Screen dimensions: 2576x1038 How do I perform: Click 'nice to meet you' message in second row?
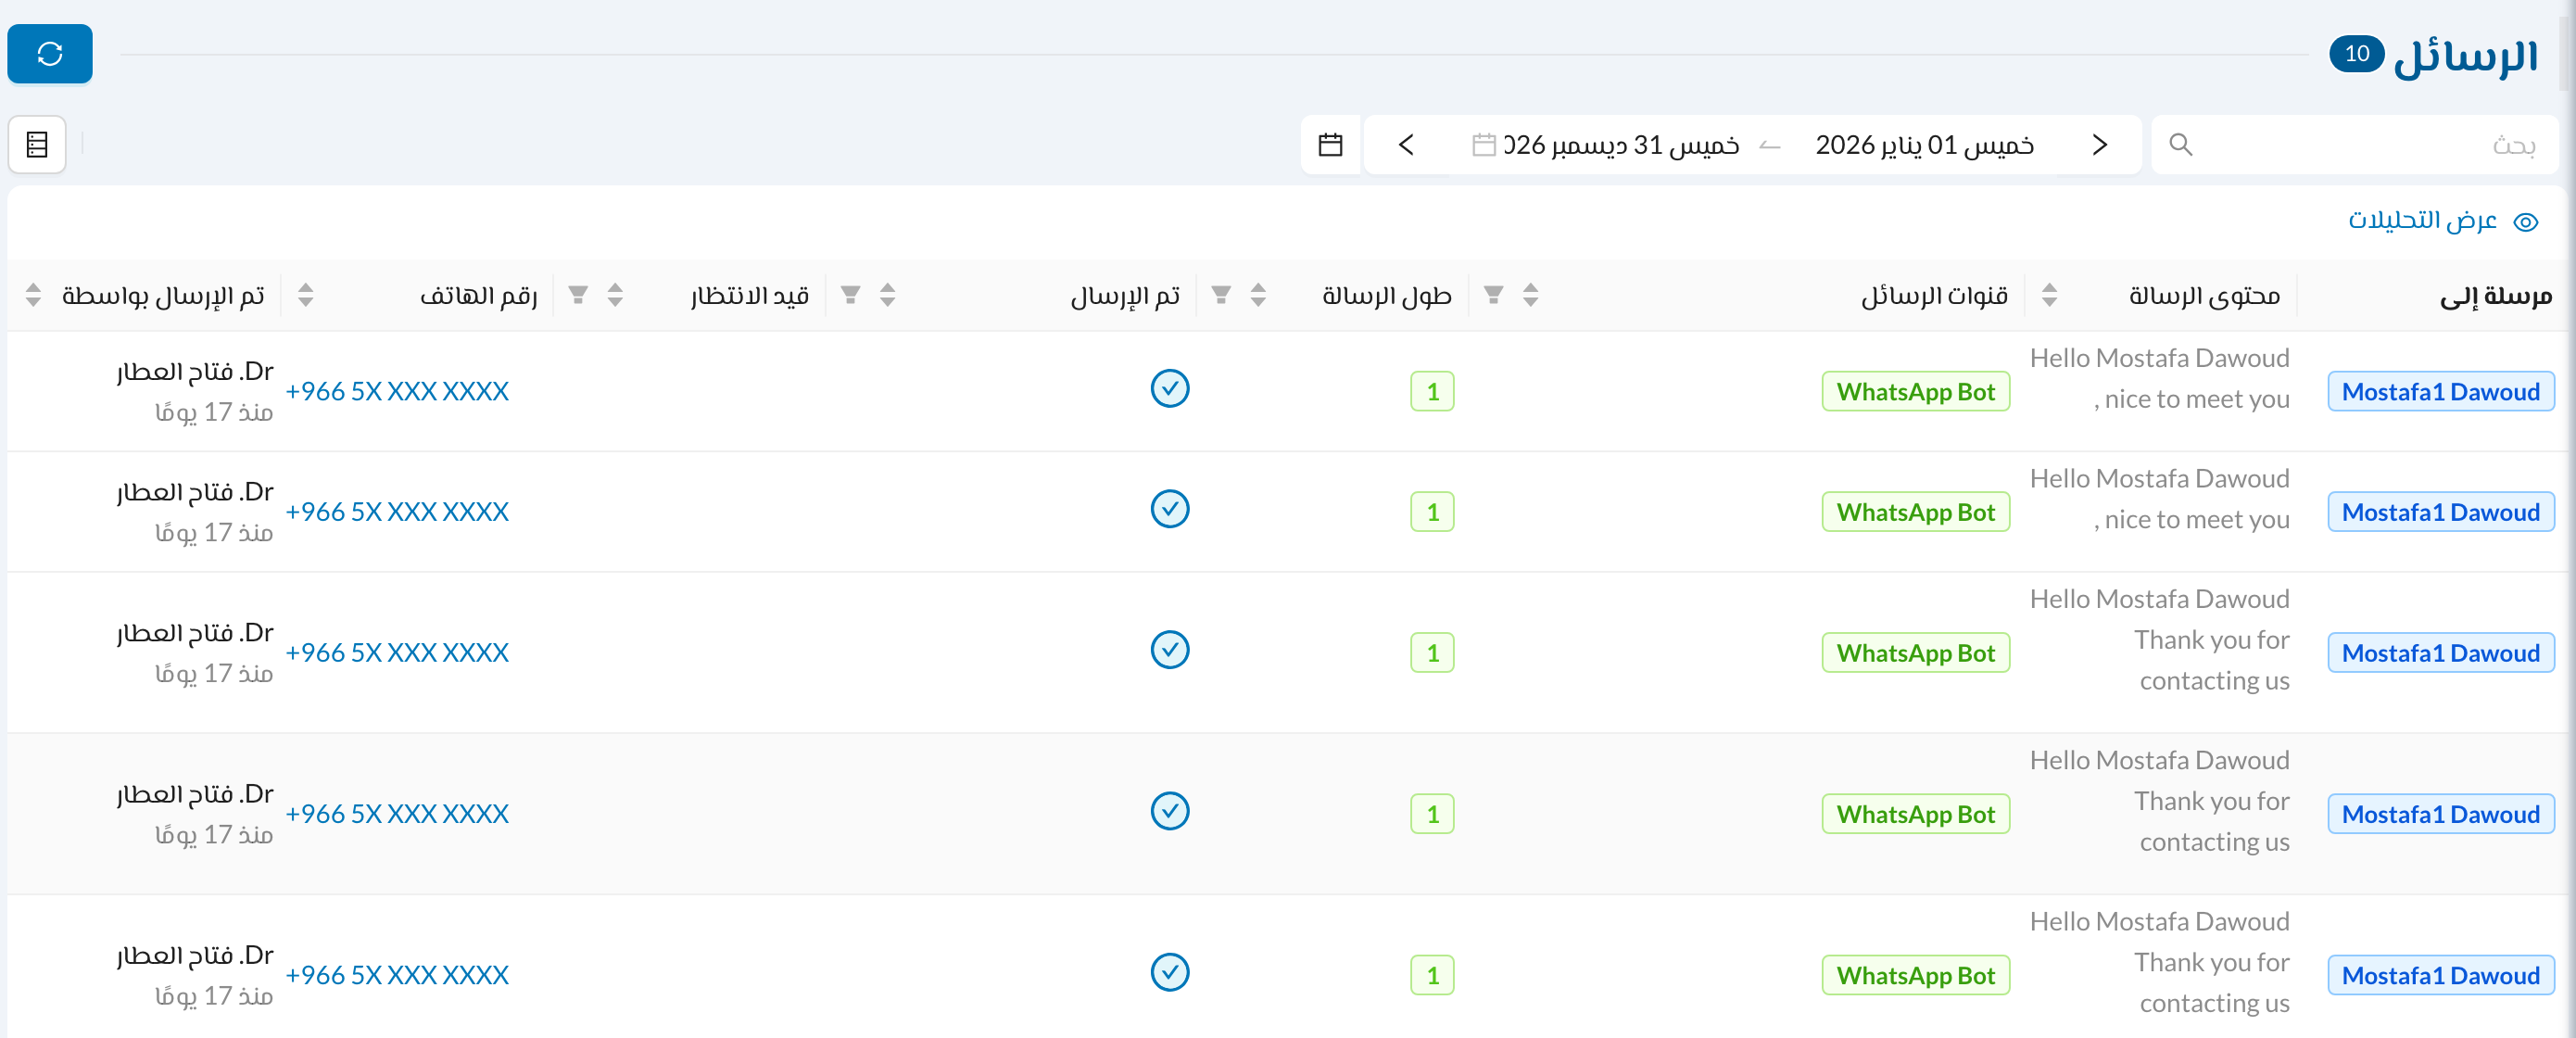click(x=2191, y=520)
